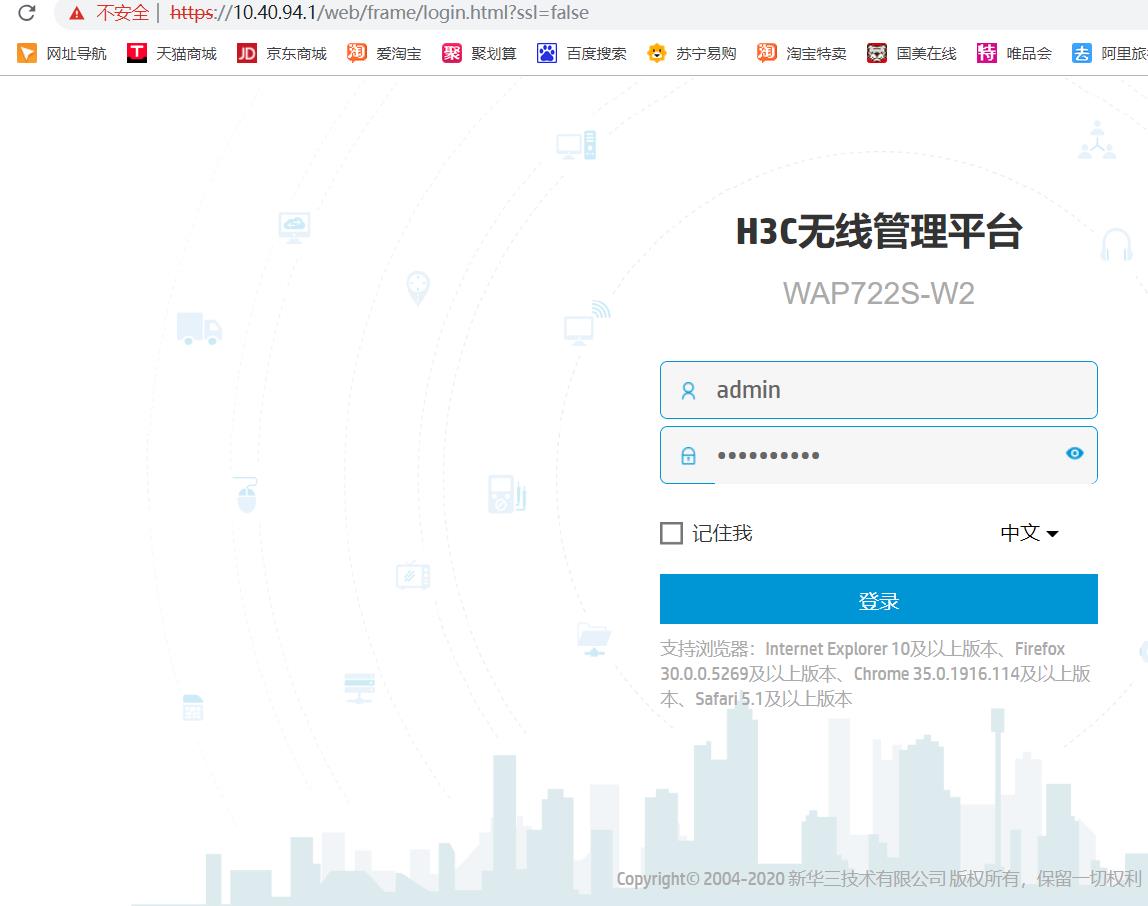The width and height of the screenshot is (1148, 906).
Task: Toggle the 记住我 checkbox
Action: coord(671,533)
